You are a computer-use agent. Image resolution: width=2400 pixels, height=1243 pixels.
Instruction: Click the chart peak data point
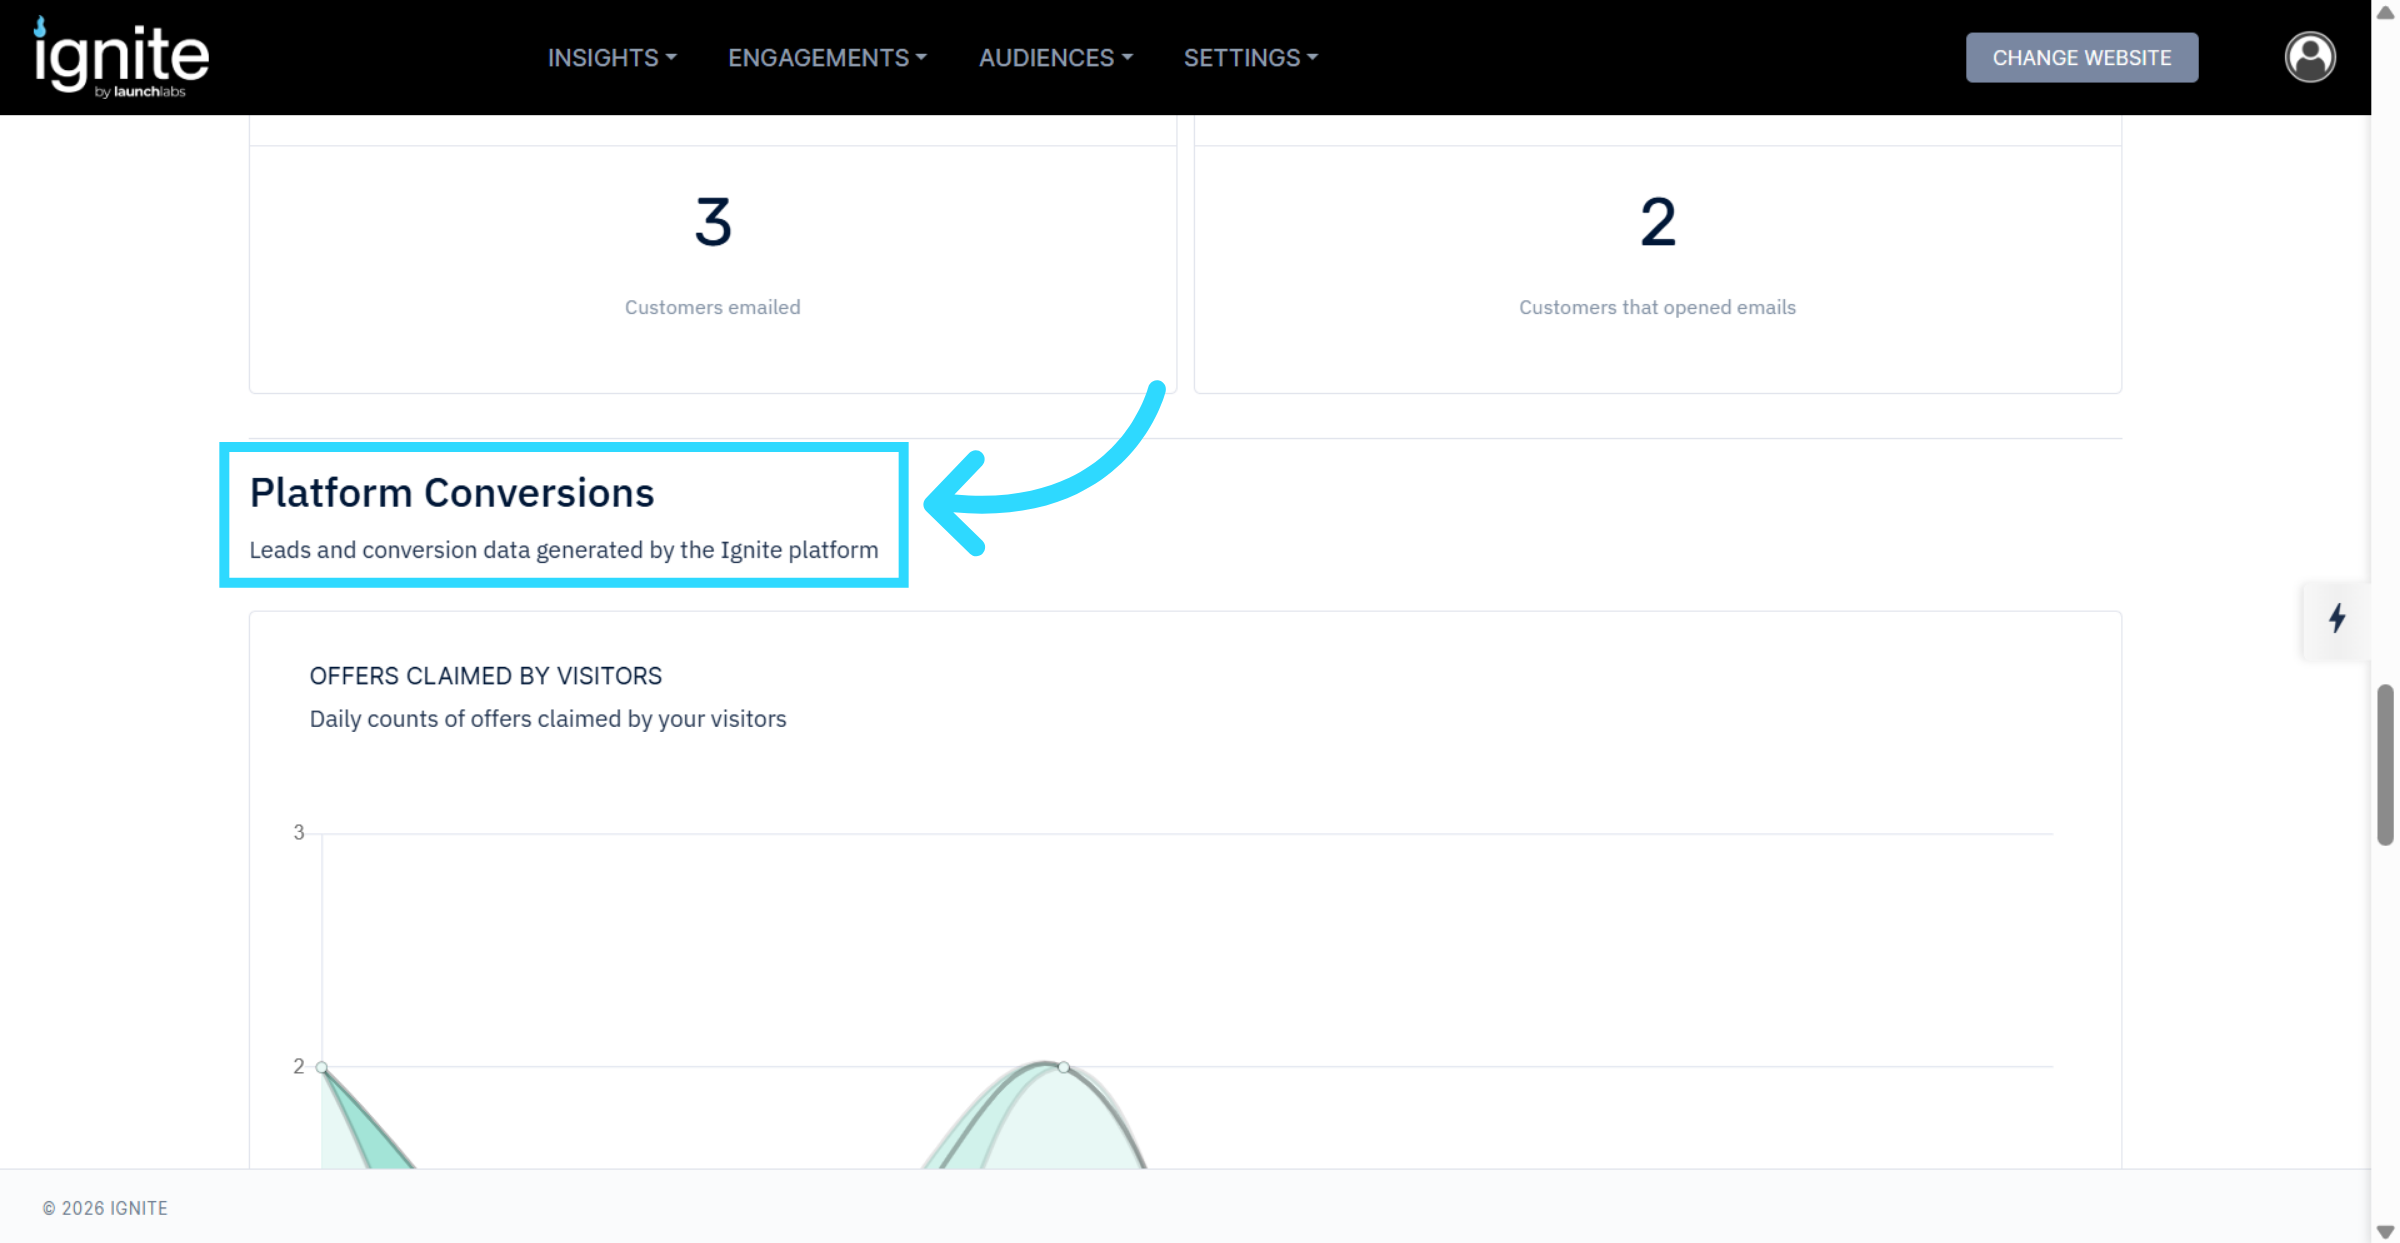pyautogui.click(x=1064, y=1067)
